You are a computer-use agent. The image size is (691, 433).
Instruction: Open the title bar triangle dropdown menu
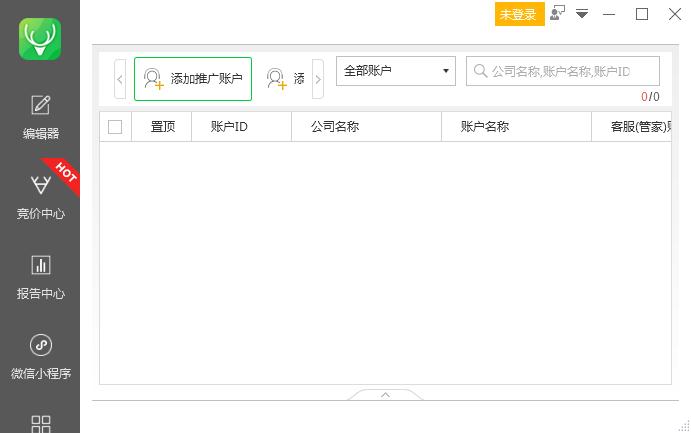[582, 14]
